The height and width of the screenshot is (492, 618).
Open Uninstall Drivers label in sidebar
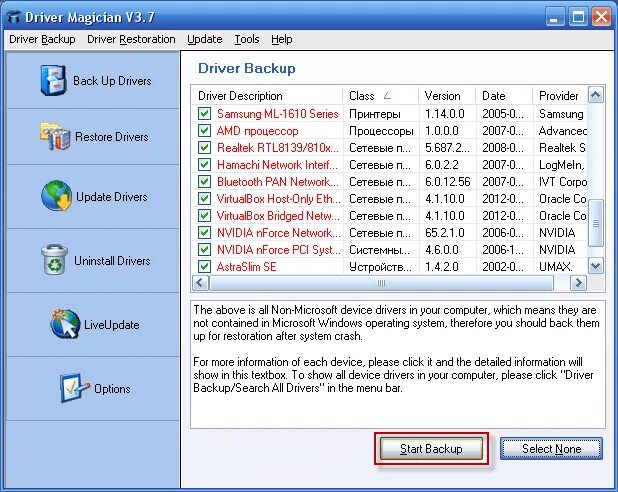click(x=112, y=261)
